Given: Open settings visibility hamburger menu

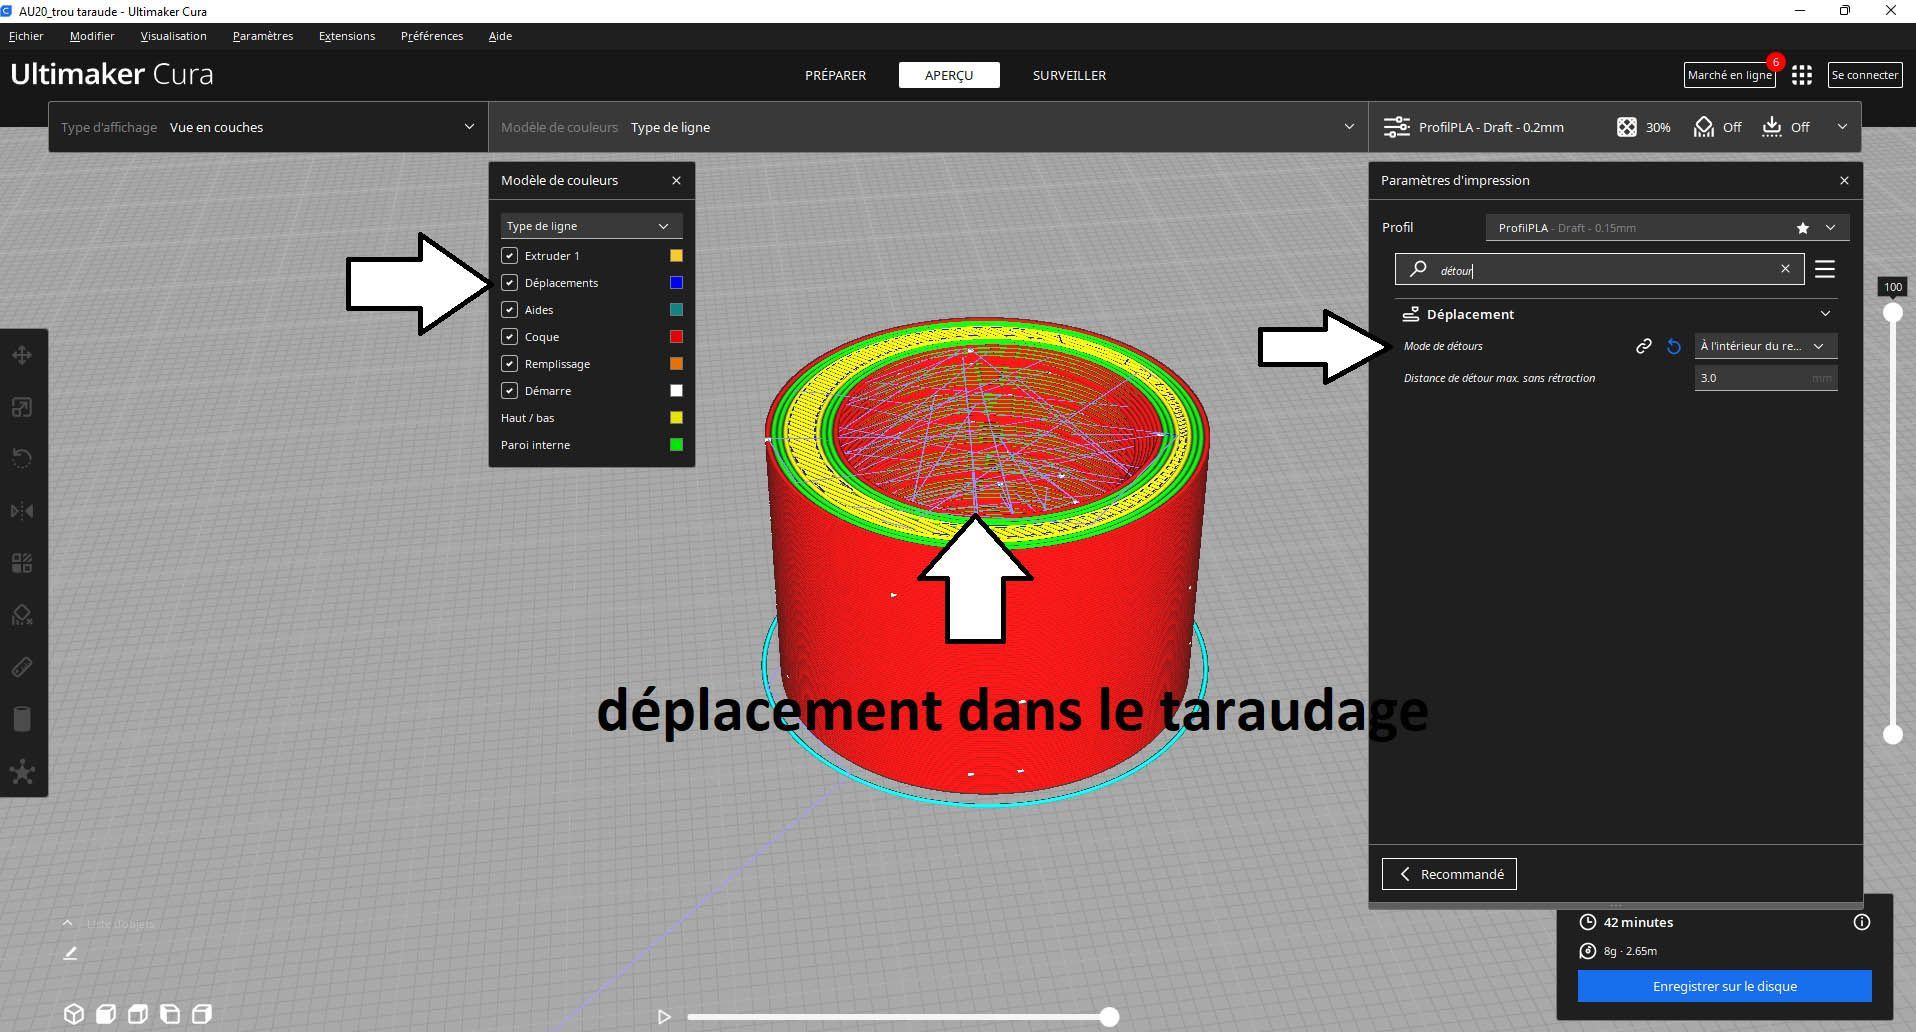Looking at the screenshot, I should pos(1825,269).
